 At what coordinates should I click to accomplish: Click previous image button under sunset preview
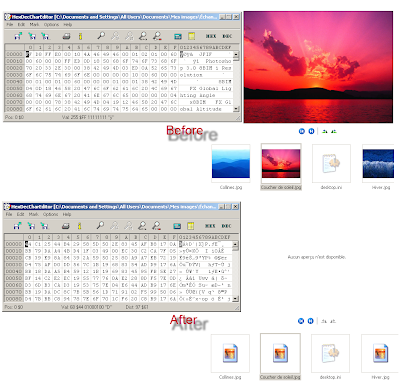(302, 131)
